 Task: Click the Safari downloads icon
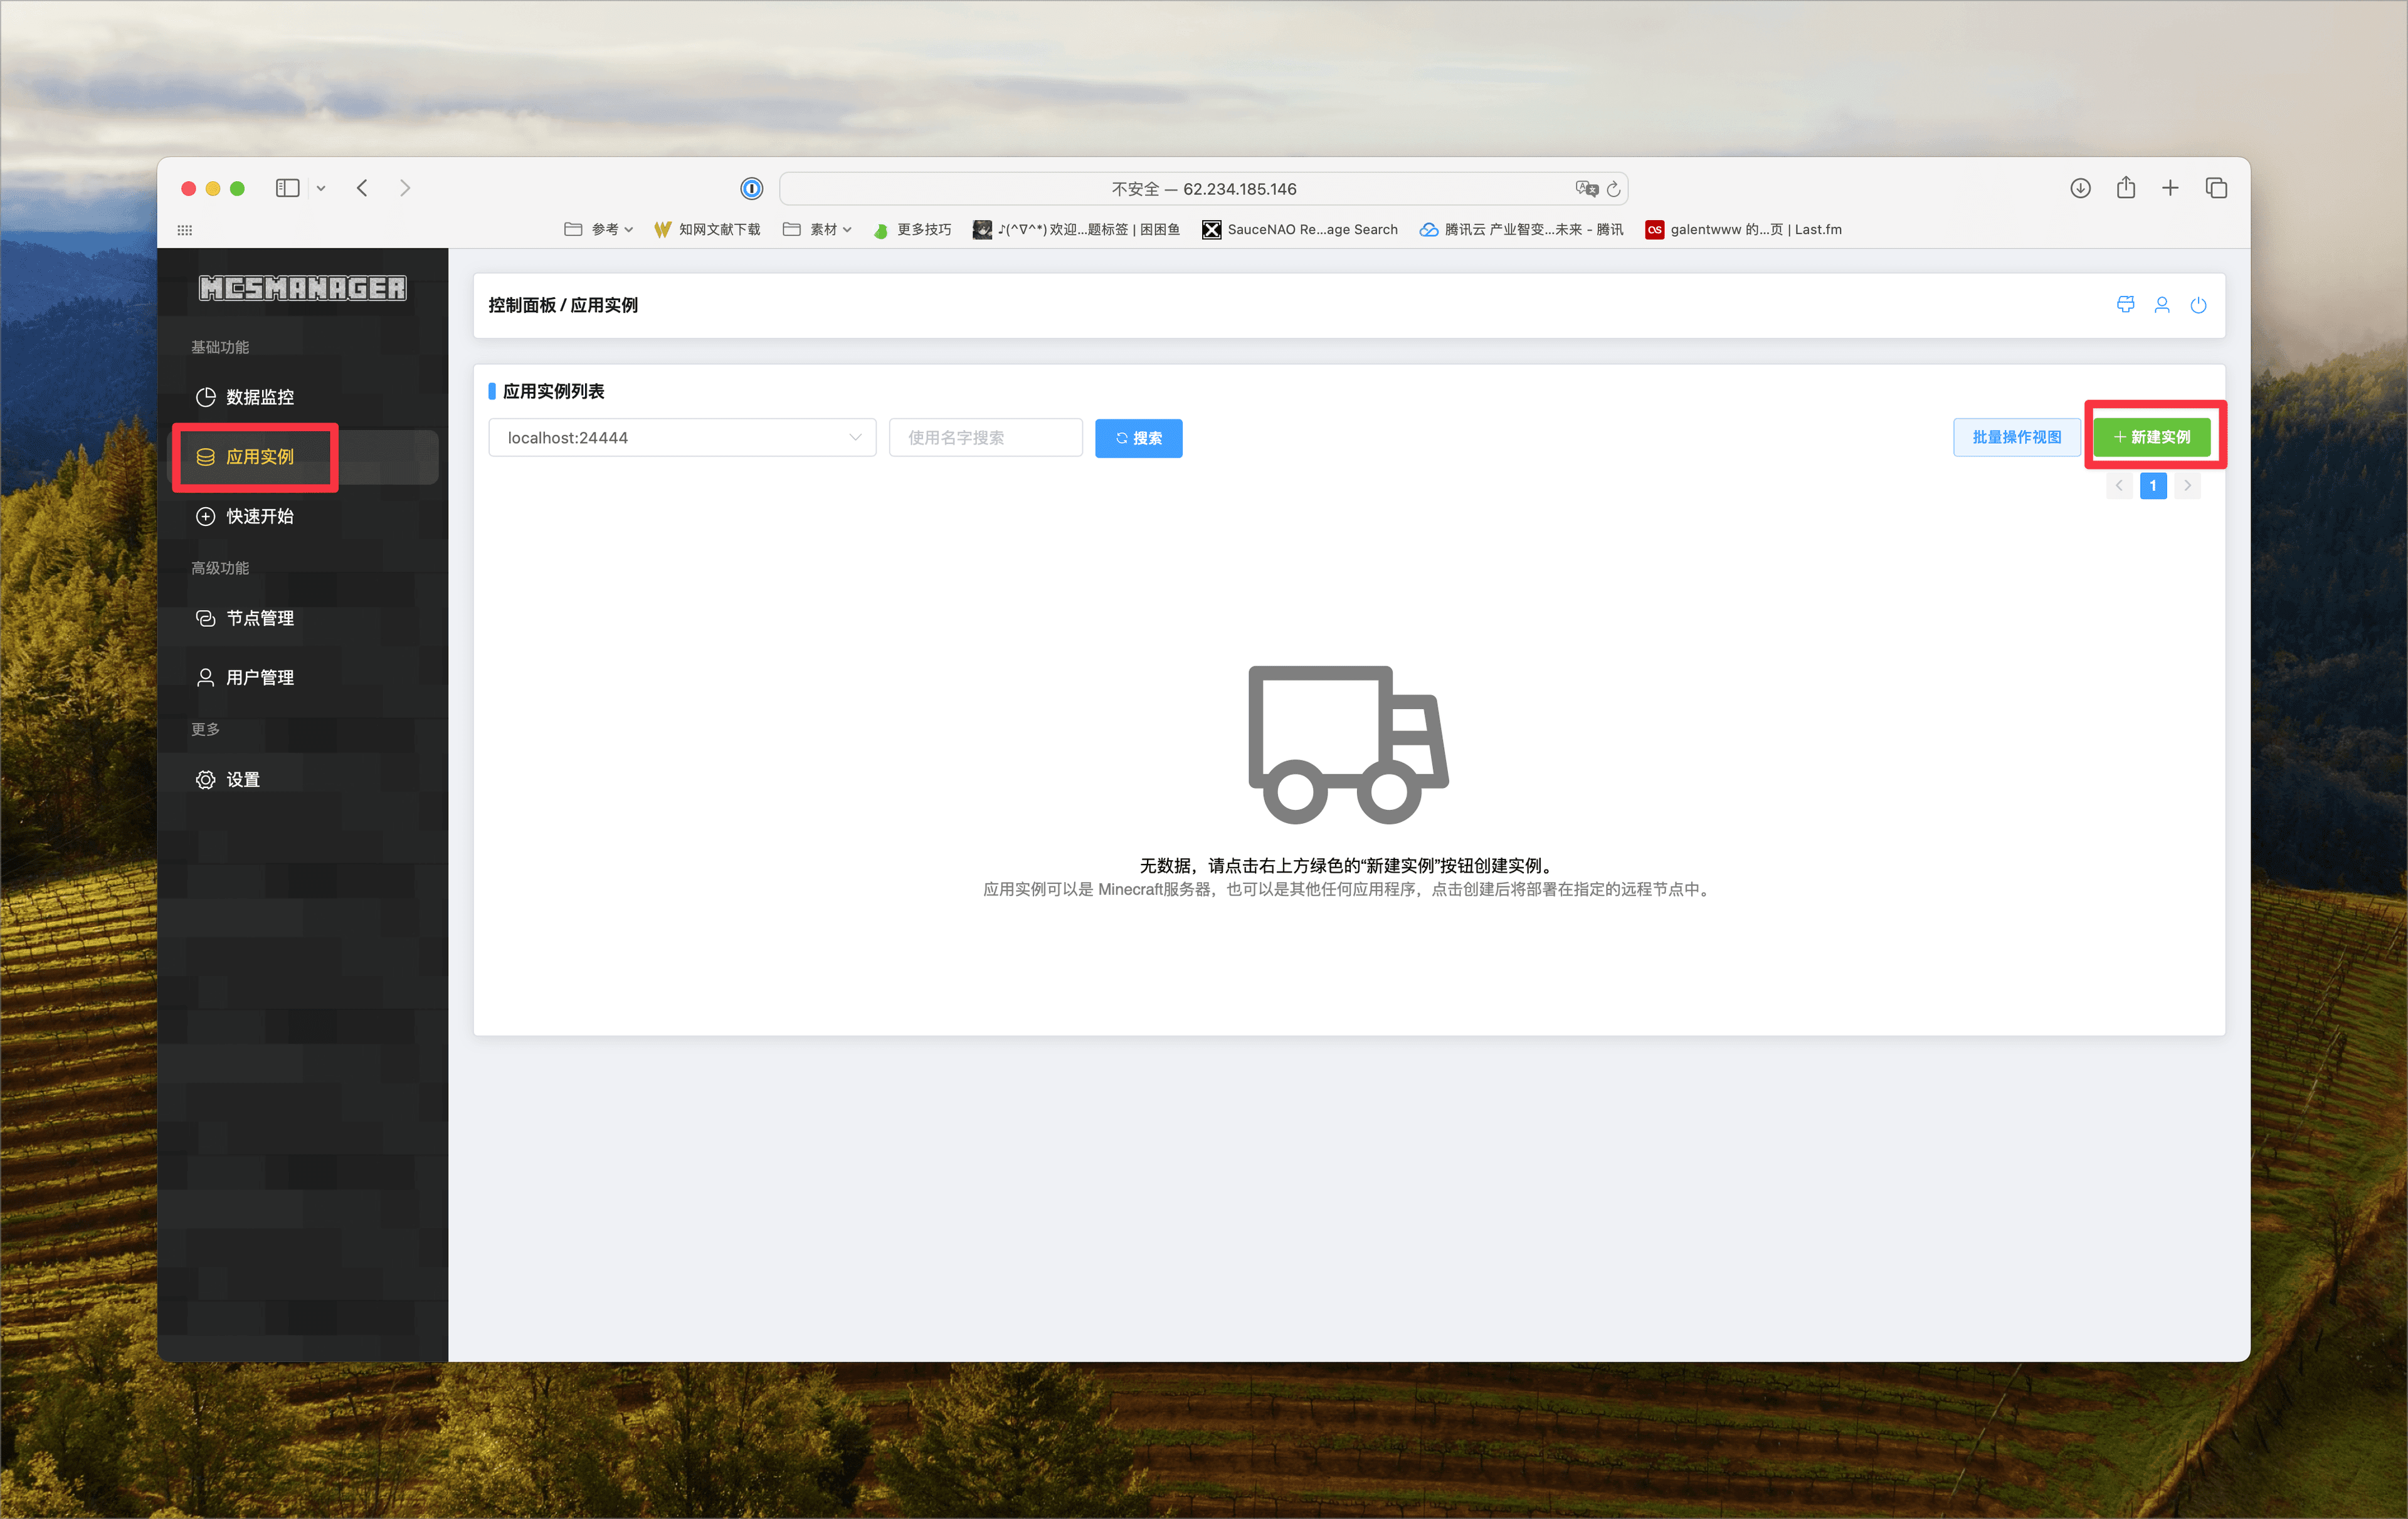[x=2080, y=188]
